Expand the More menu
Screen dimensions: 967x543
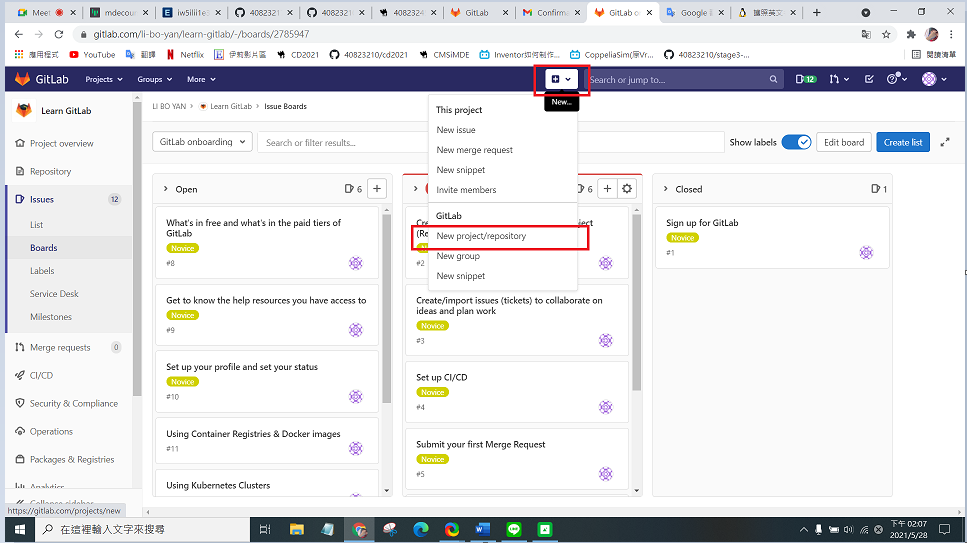pos(201,80)
